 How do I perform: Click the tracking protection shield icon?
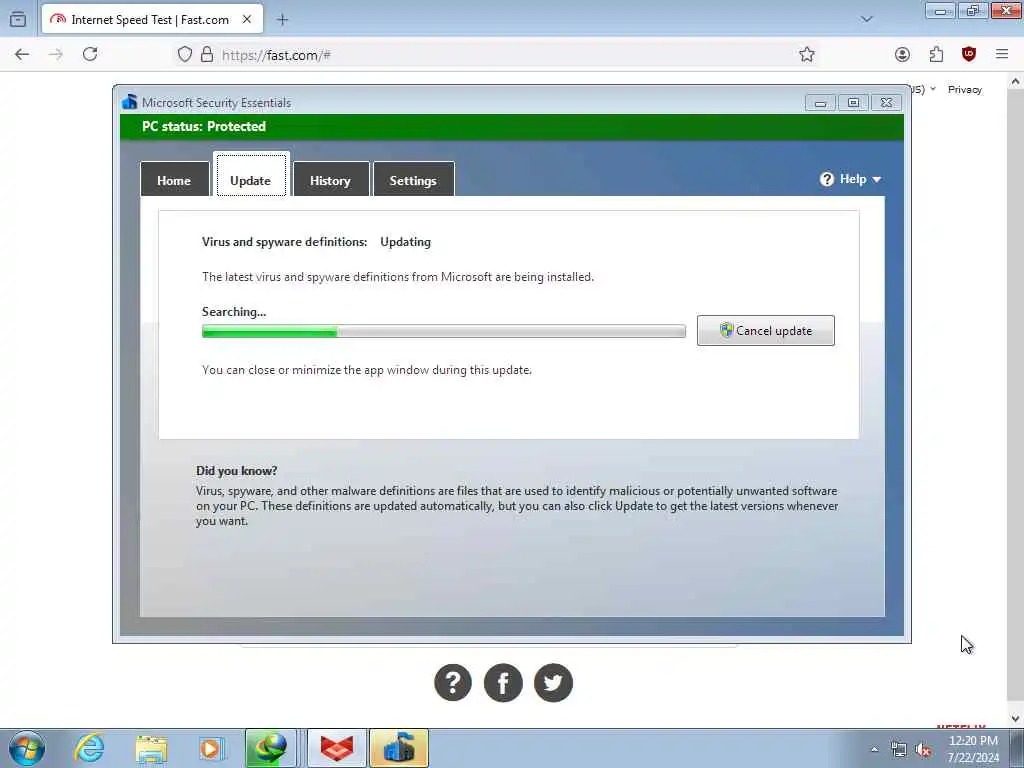coord(185,54)
